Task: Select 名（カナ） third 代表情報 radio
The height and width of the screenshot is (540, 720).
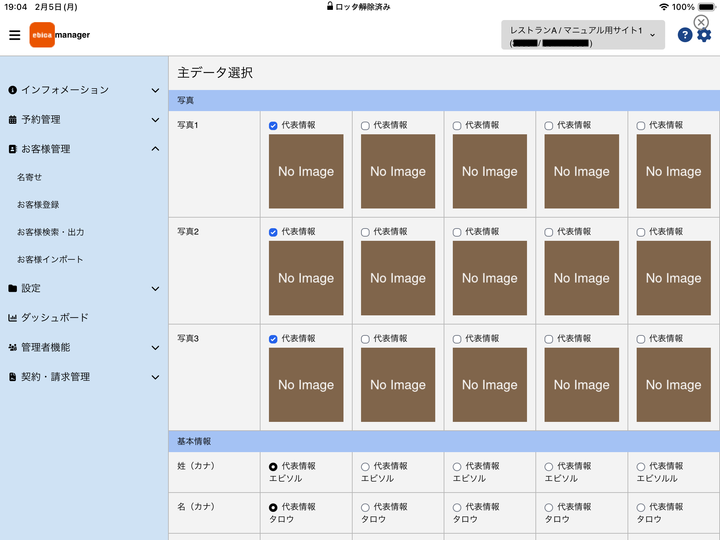Action: pyautogui.click(x=457, y=507)
